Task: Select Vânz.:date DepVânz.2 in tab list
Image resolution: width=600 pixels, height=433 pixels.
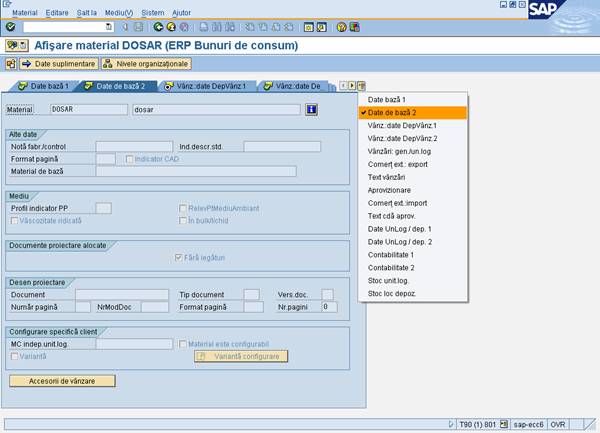Action: 412,138
